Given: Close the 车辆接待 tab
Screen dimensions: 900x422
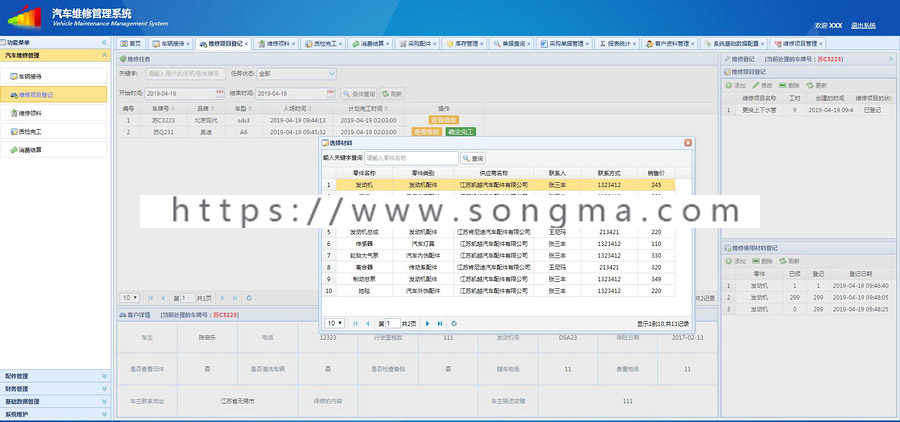Looking at the screenshot, I should [189, 44].
